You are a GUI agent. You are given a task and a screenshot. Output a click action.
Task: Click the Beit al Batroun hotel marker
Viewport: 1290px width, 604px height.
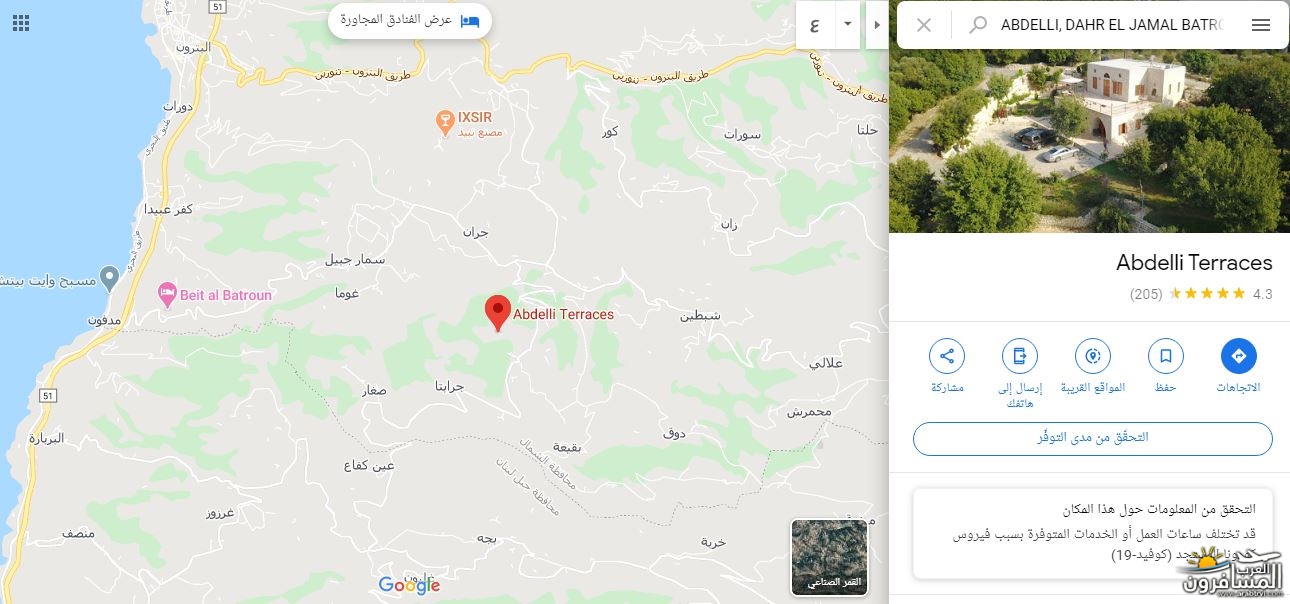[x=168, y=295]
